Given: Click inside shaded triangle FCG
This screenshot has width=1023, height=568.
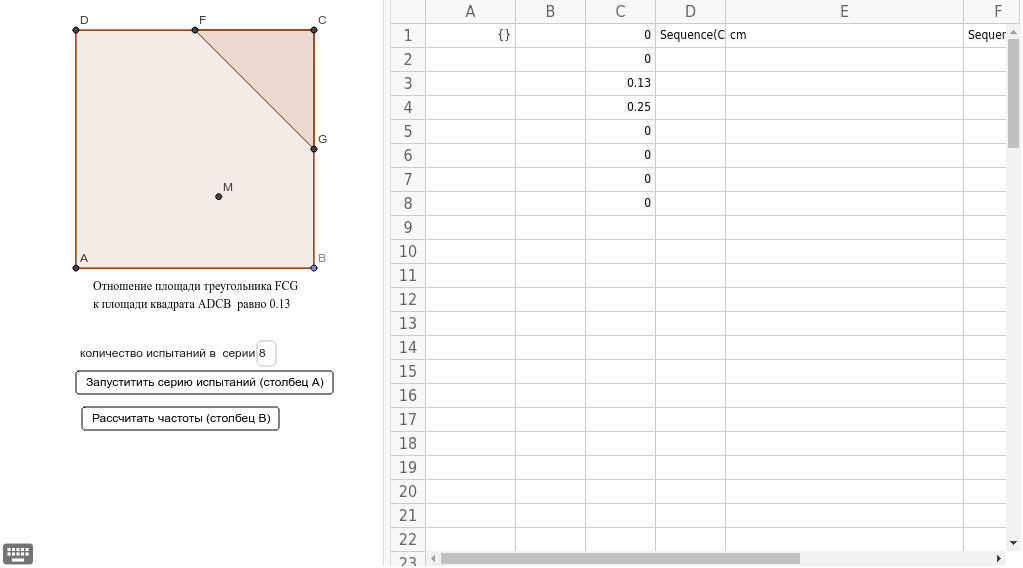Looking at the screenshot, I should tap(277, 68).
